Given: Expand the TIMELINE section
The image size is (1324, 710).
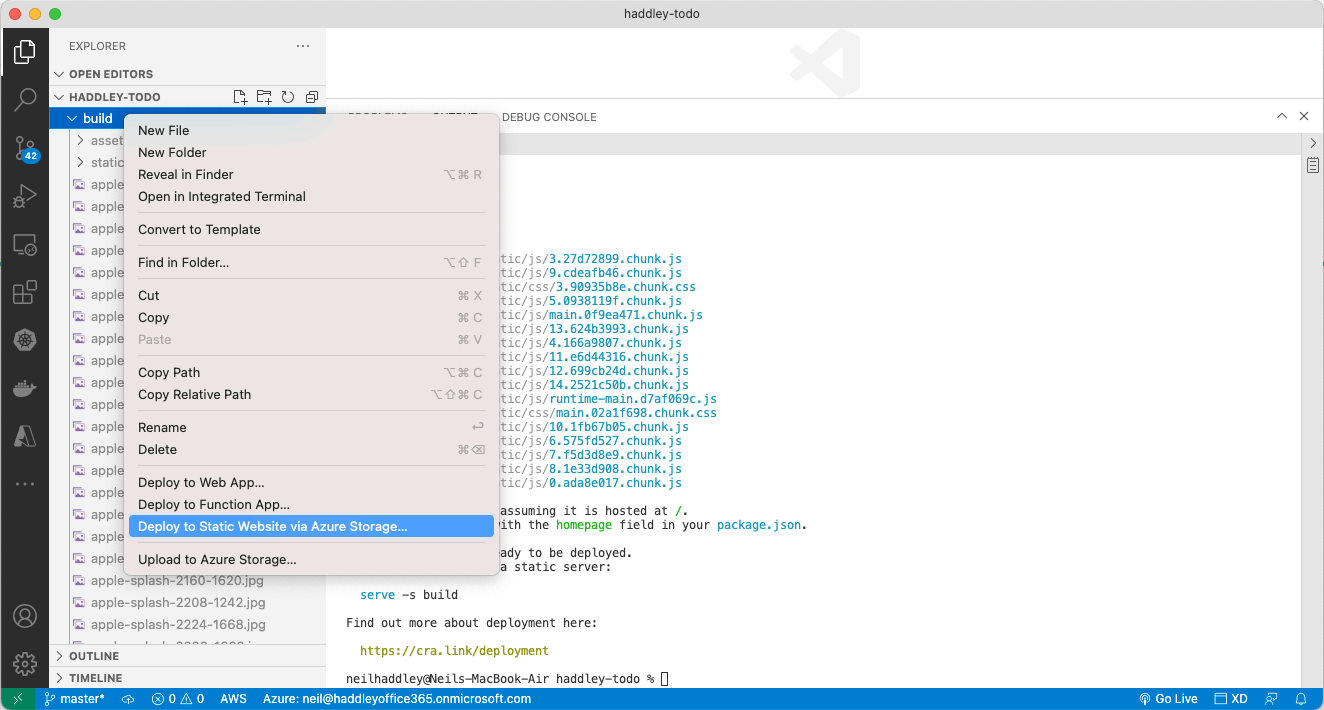Looking at the screenshot, I should point(95,678).
